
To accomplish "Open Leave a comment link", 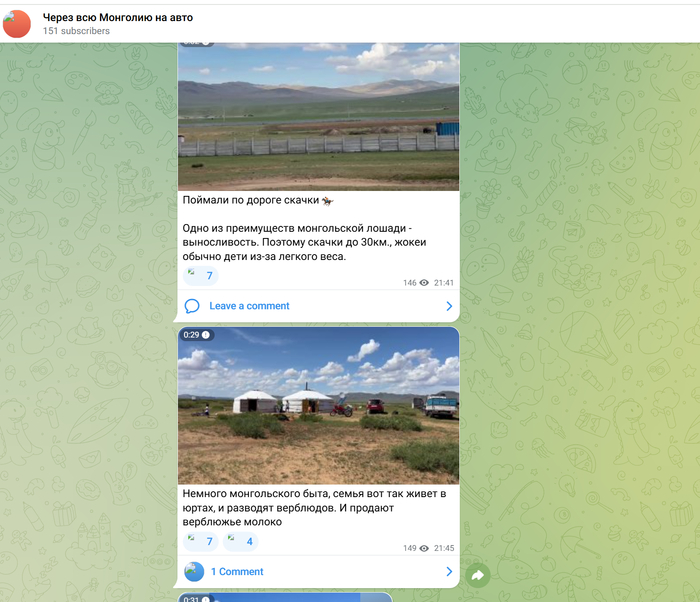I will pos(249,306).
